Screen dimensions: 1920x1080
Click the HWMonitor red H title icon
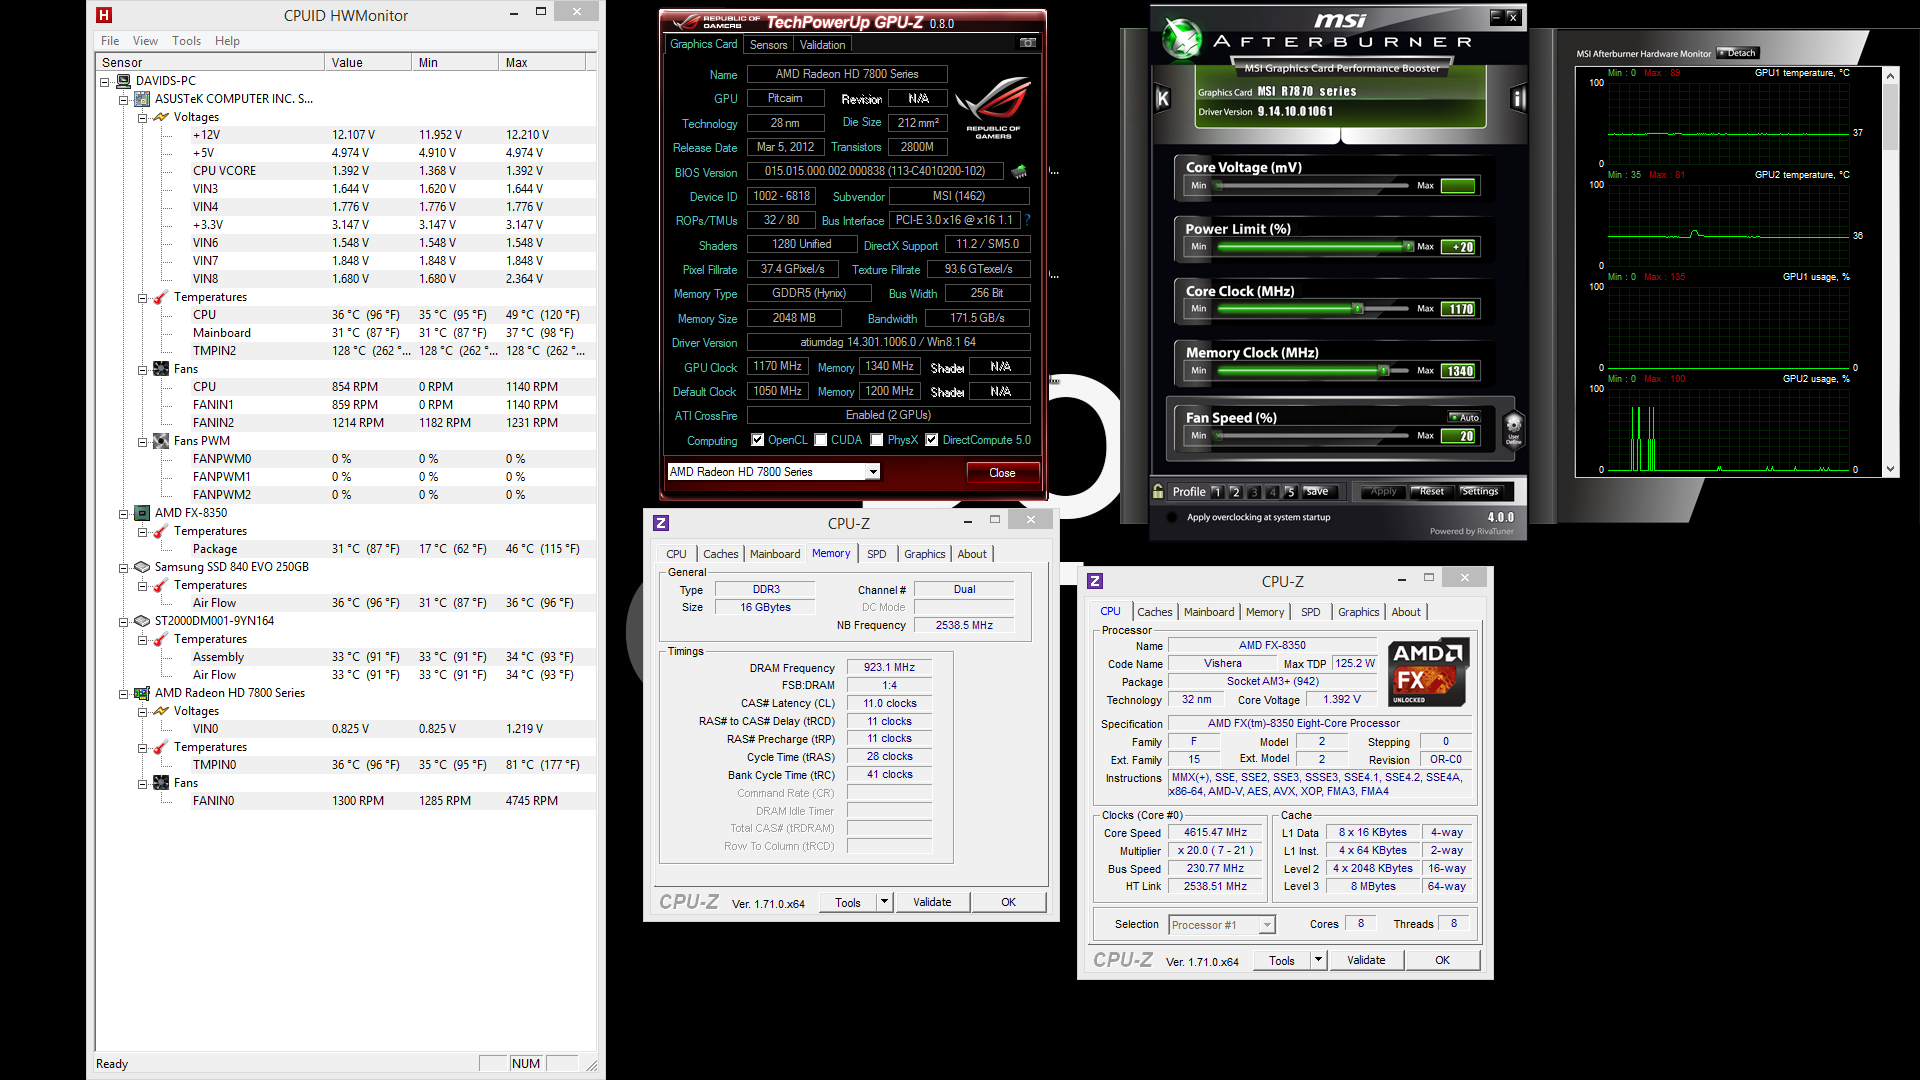click(x=104, y=15)
